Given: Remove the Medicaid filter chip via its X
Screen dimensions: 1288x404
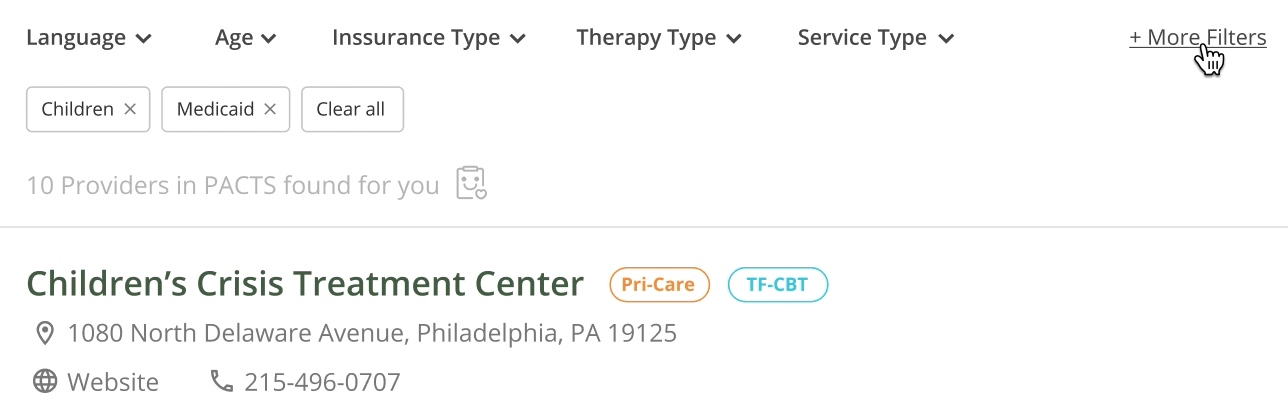Looking at the screenshot, I should (270, 110).
